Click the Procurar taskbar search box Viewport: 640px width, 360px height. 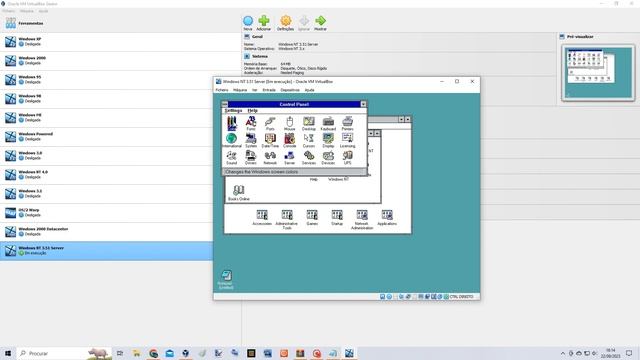click(x=64, y=353)
